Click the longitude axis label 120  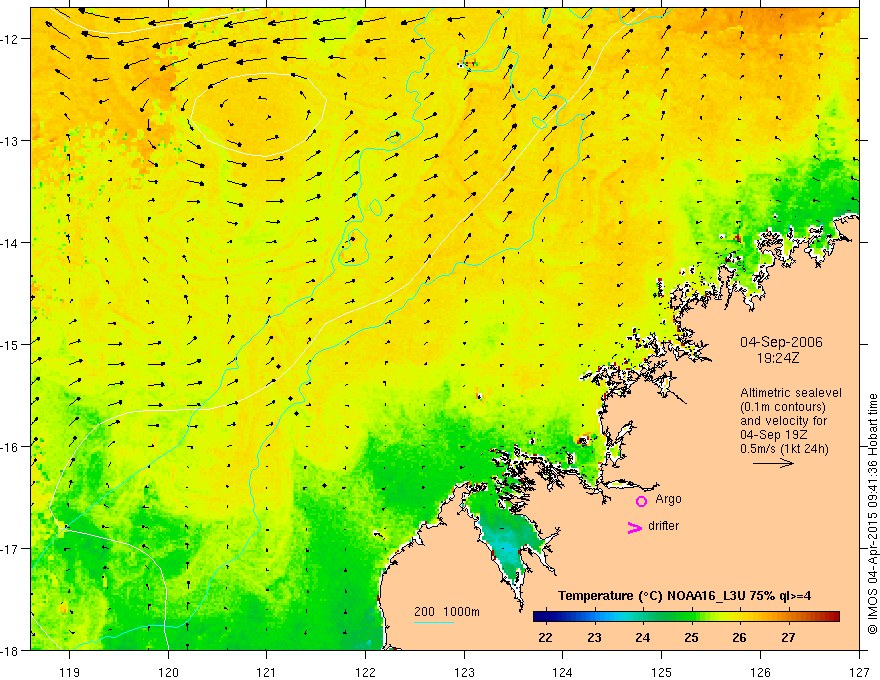coord(168,672)
